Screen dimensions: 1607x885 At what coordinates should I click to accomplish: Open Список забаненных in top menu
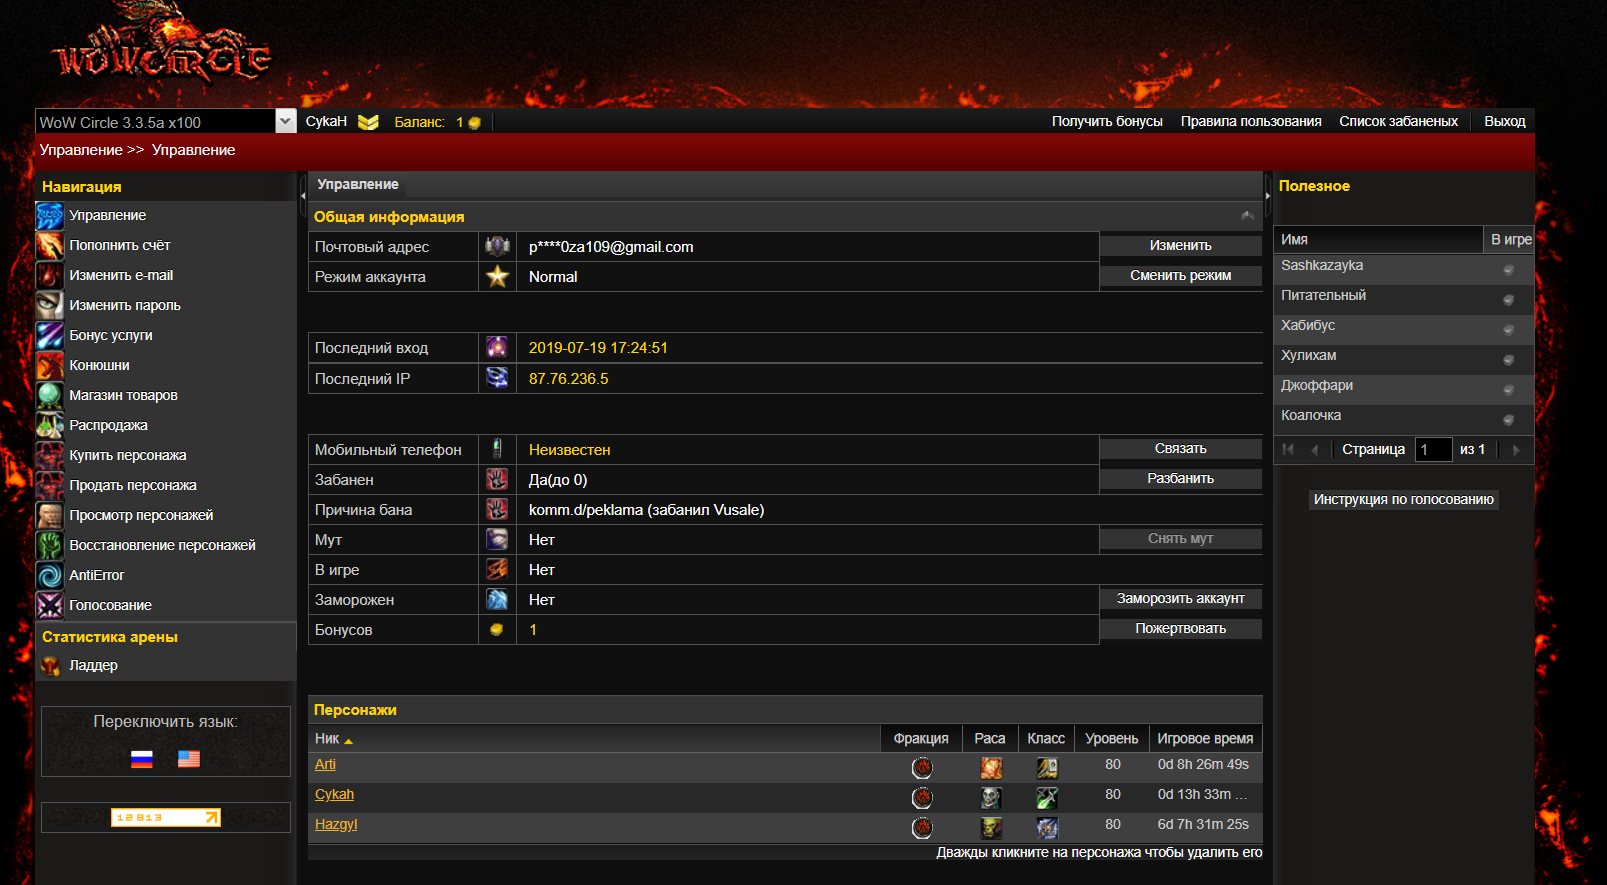pos(1398,121)
